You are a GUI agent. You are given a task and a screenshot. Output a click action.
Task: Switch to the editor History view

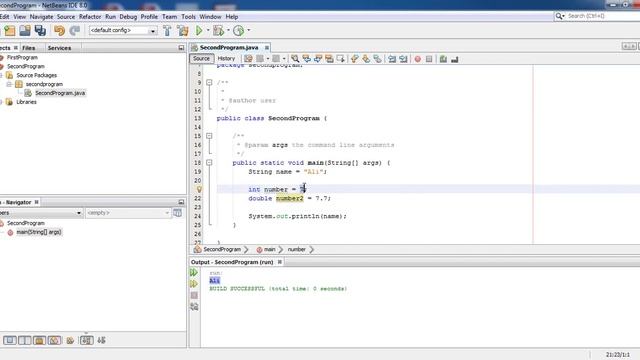[226, 59]
